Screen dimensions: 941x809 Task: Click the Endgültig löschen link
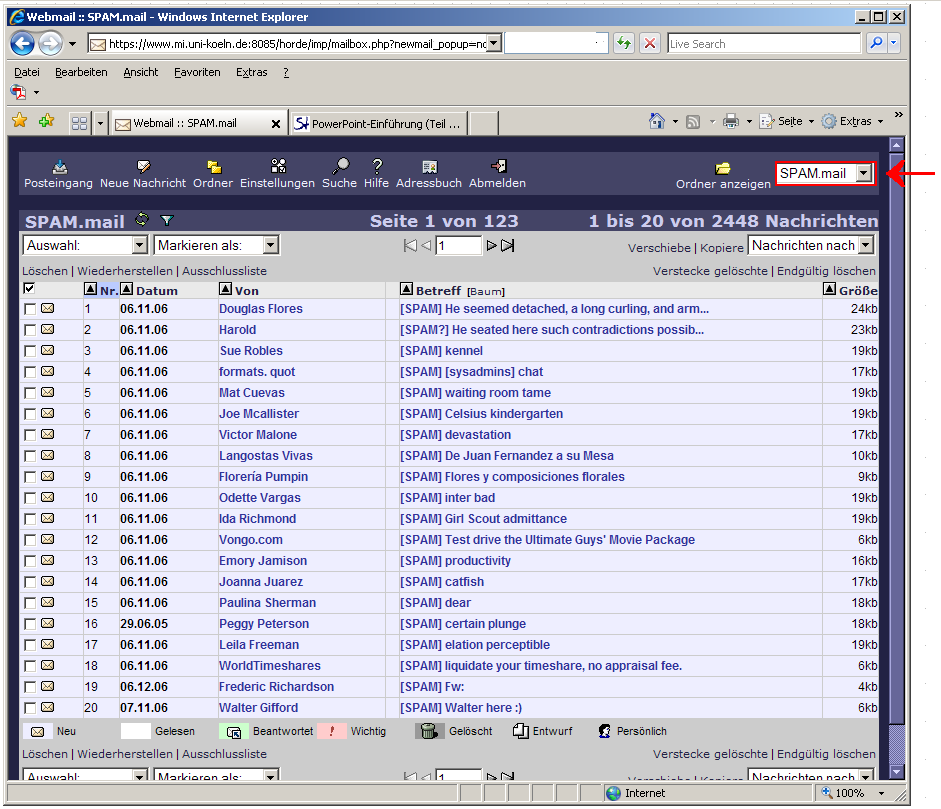(826, 271)
